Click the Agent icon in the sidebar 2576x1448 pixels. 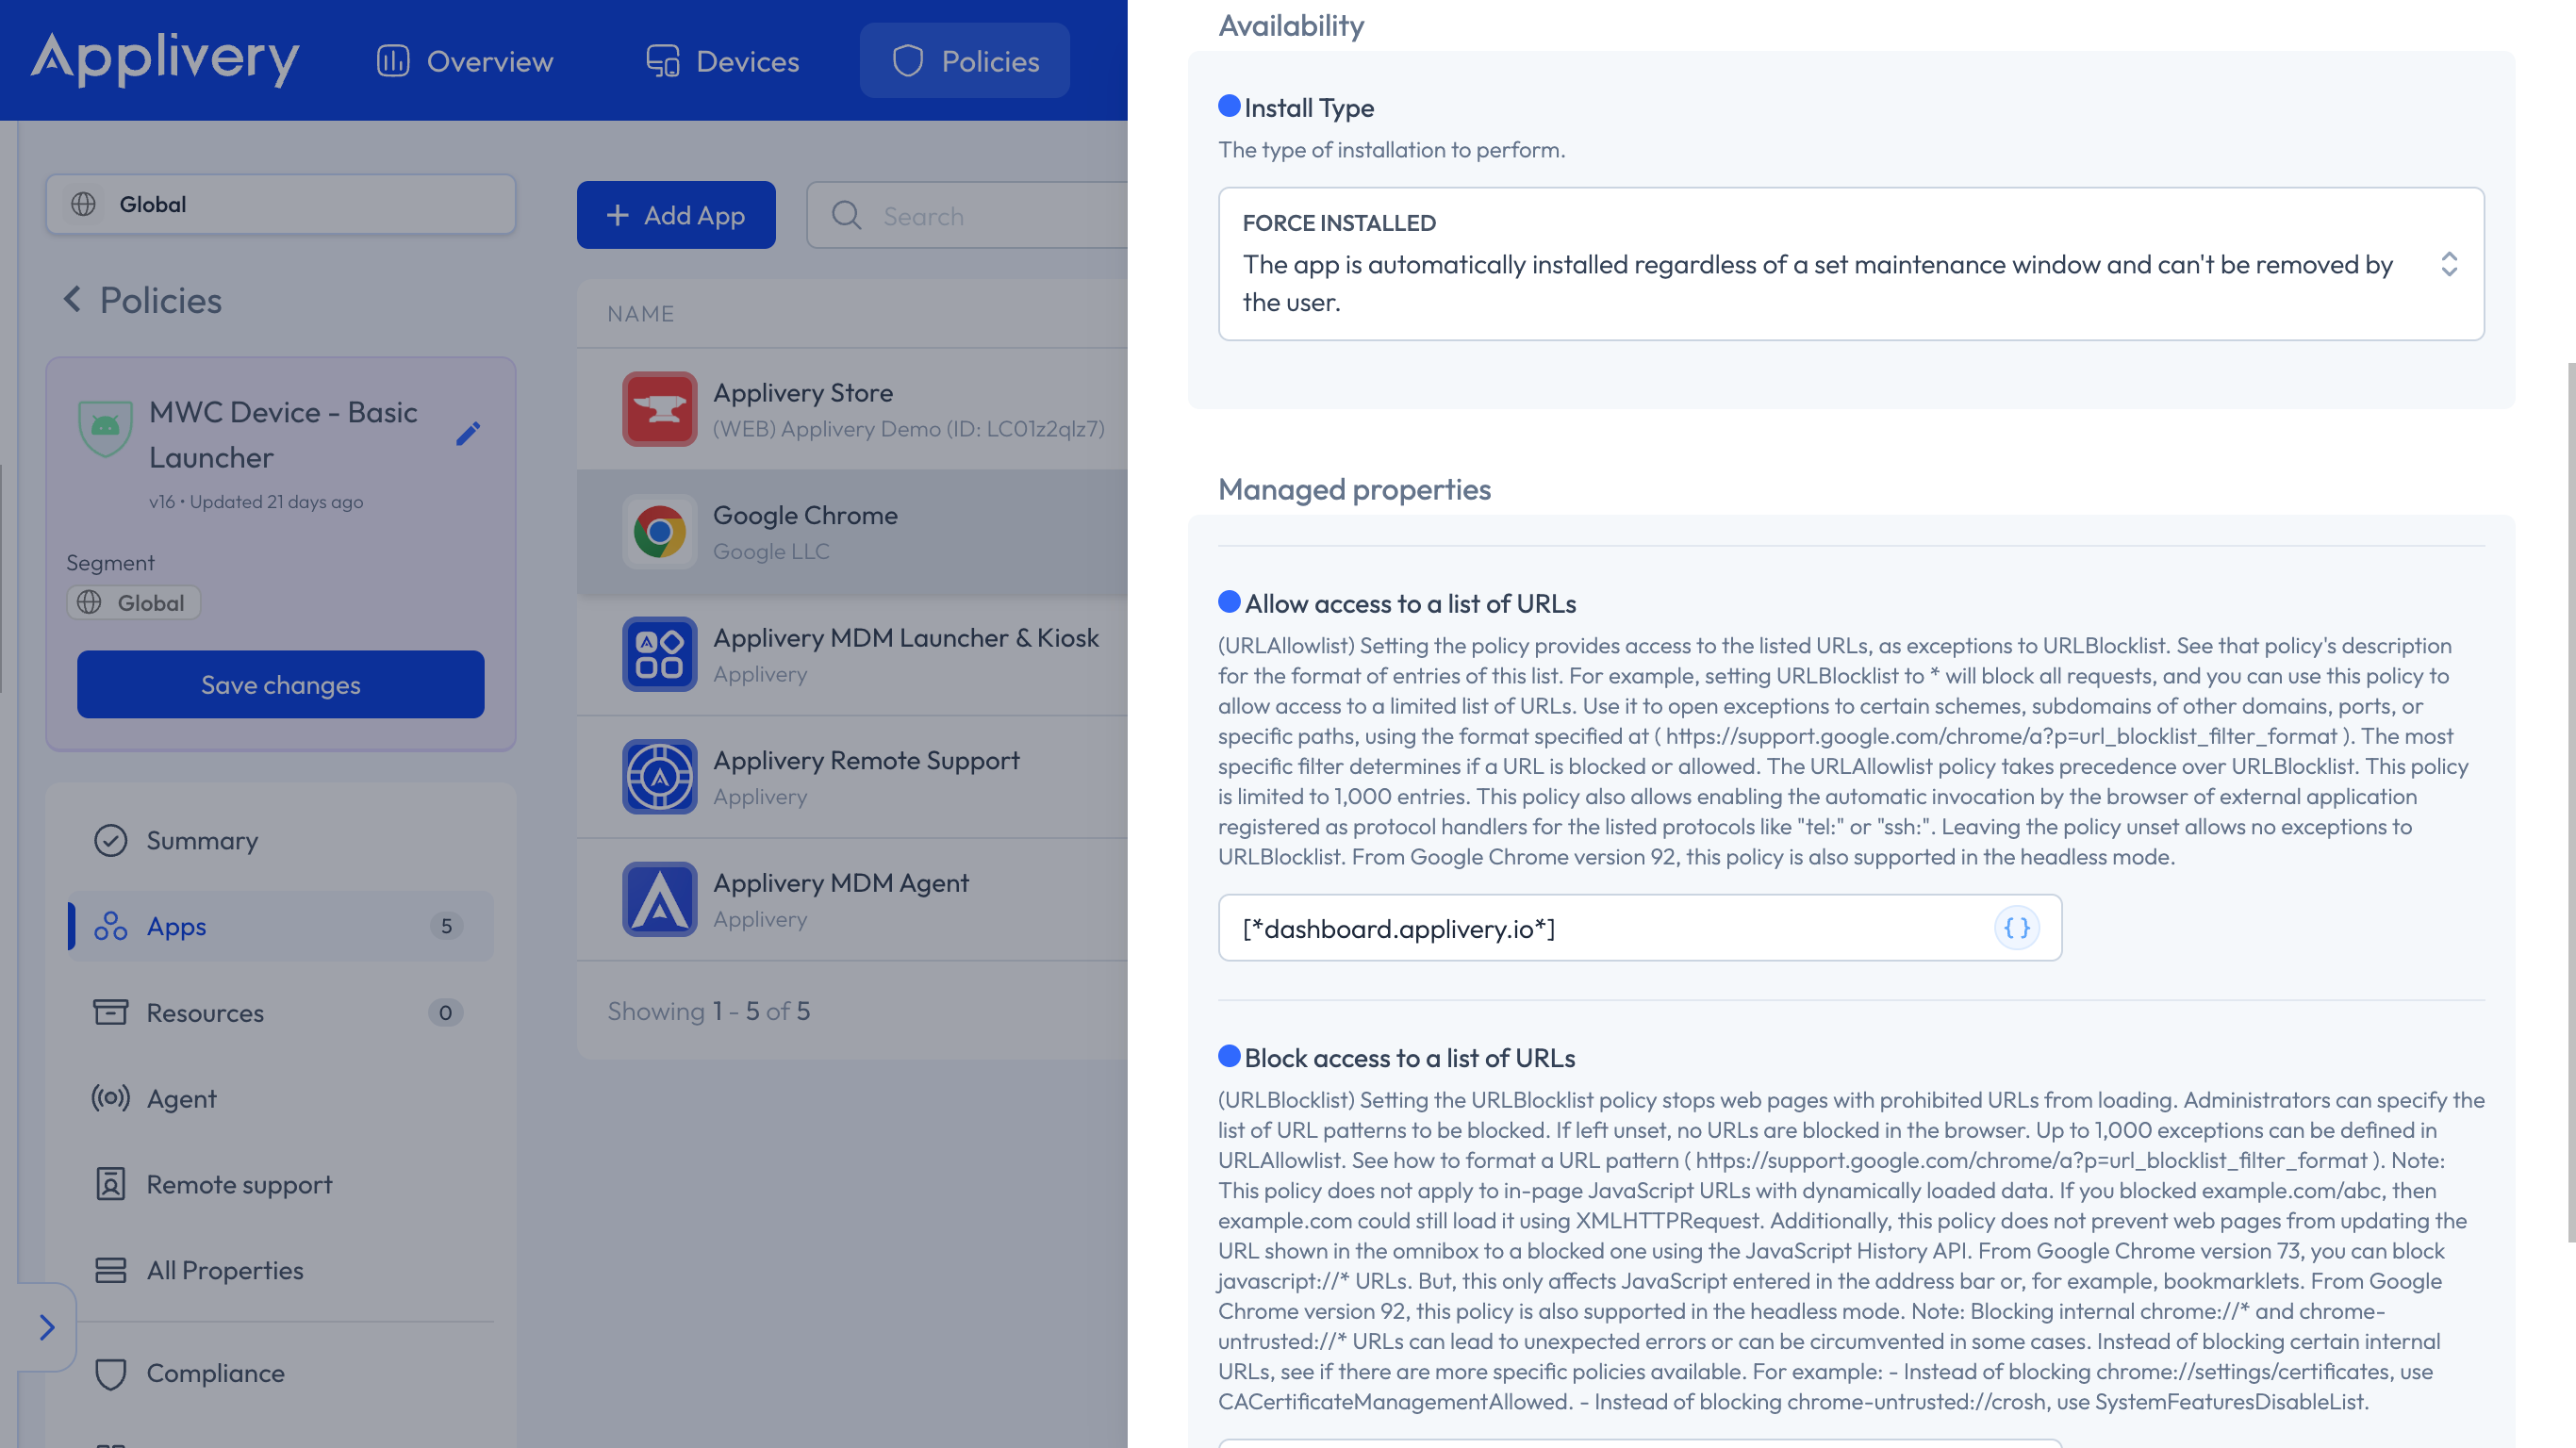(x=110, y=1098)
